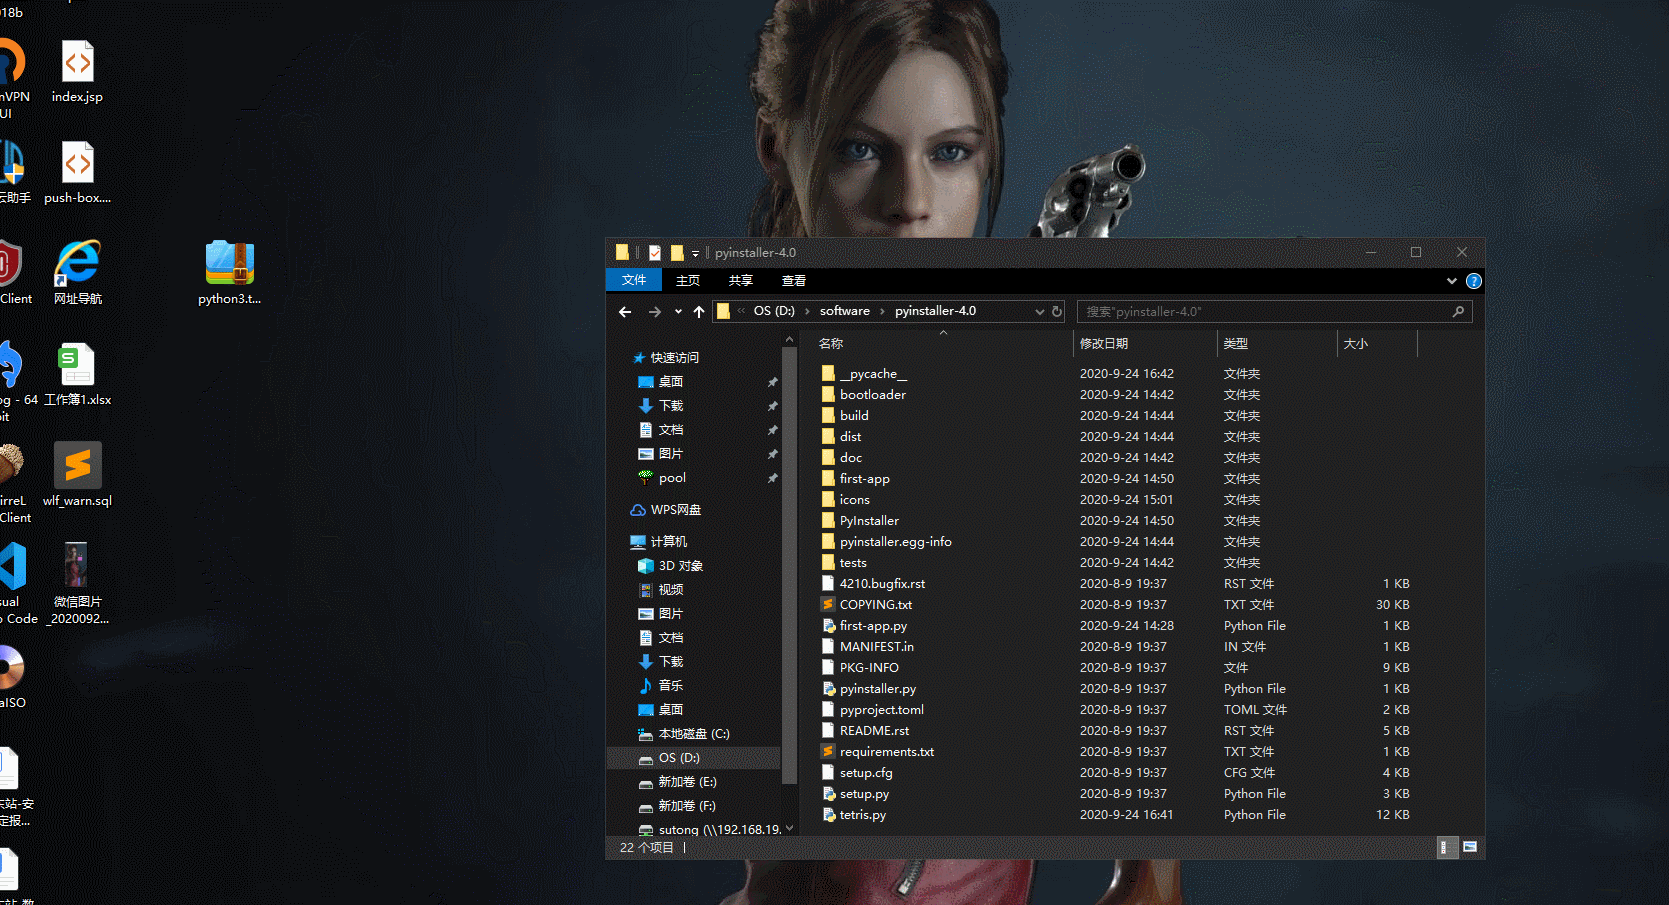Open the index.jsp desktop file icon
The height and width of the screenshot is (905, 1669).
pos(77,72)
